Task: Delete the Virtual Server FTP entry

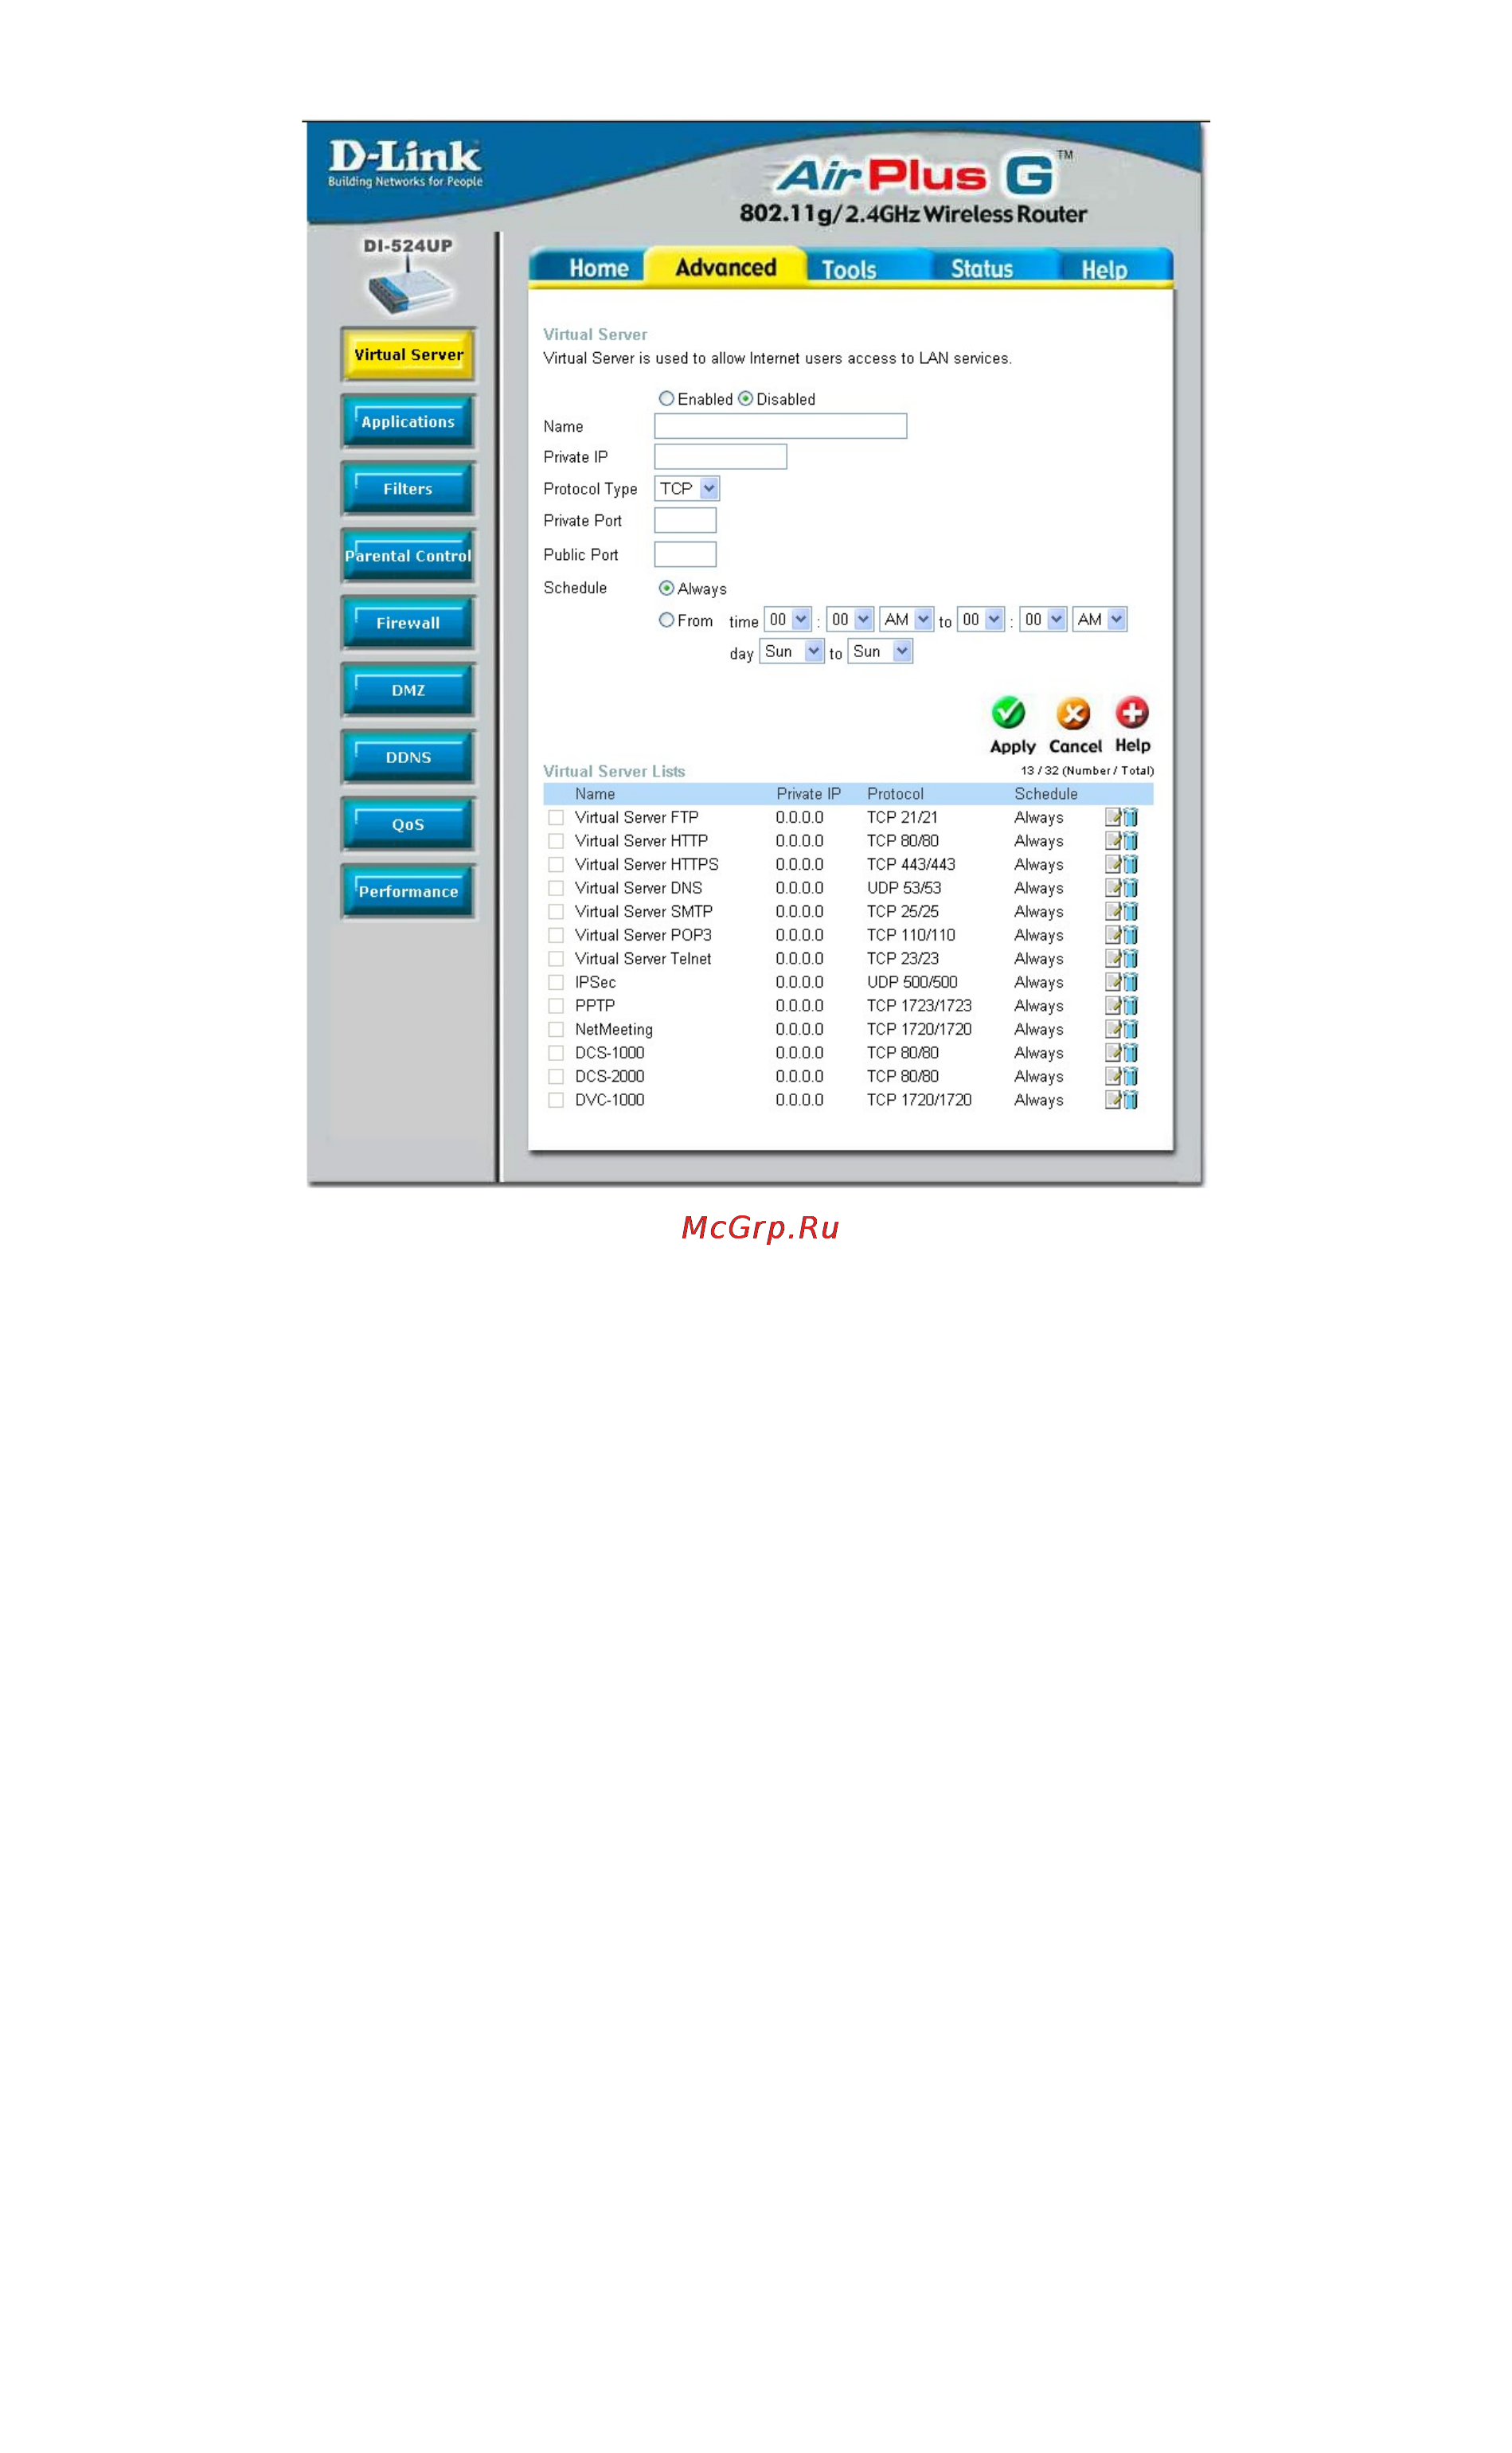Action: point(1130,817)
